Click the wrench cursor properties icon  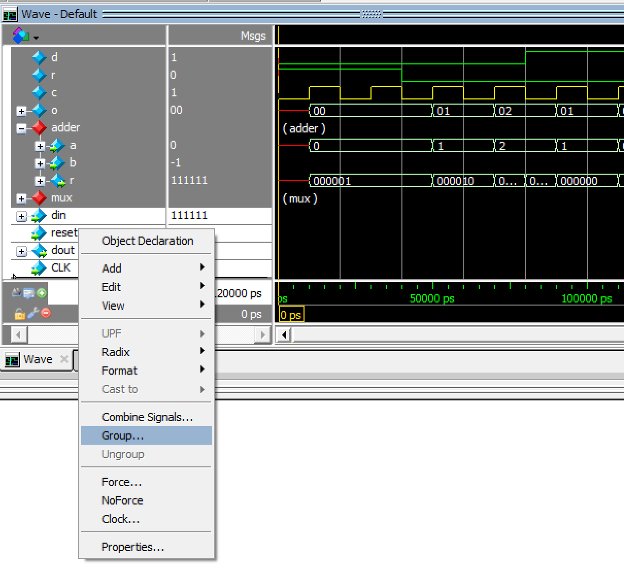pos(33,313)
